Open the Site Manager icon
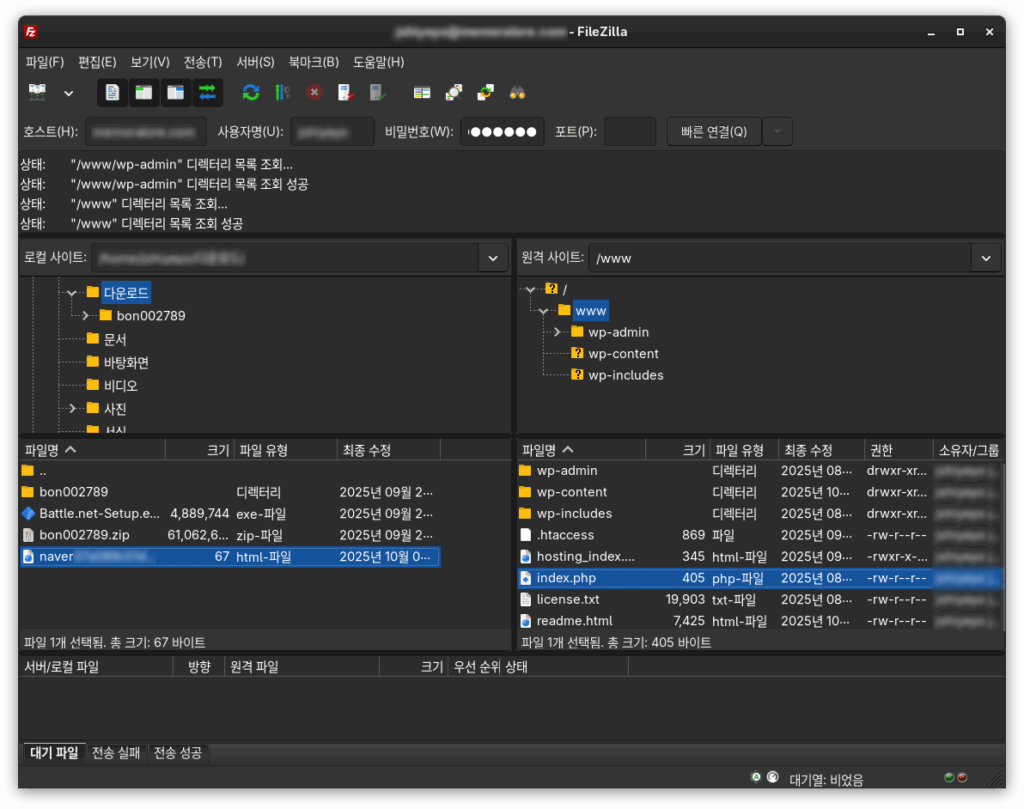1024x809 pixels. pyautogui.click(x=38, y=92)
